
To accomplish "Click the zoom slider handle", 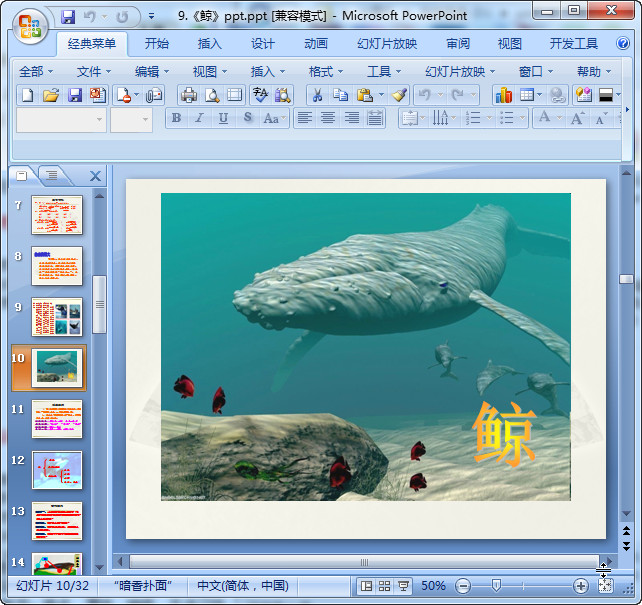I will click(496, 586).
